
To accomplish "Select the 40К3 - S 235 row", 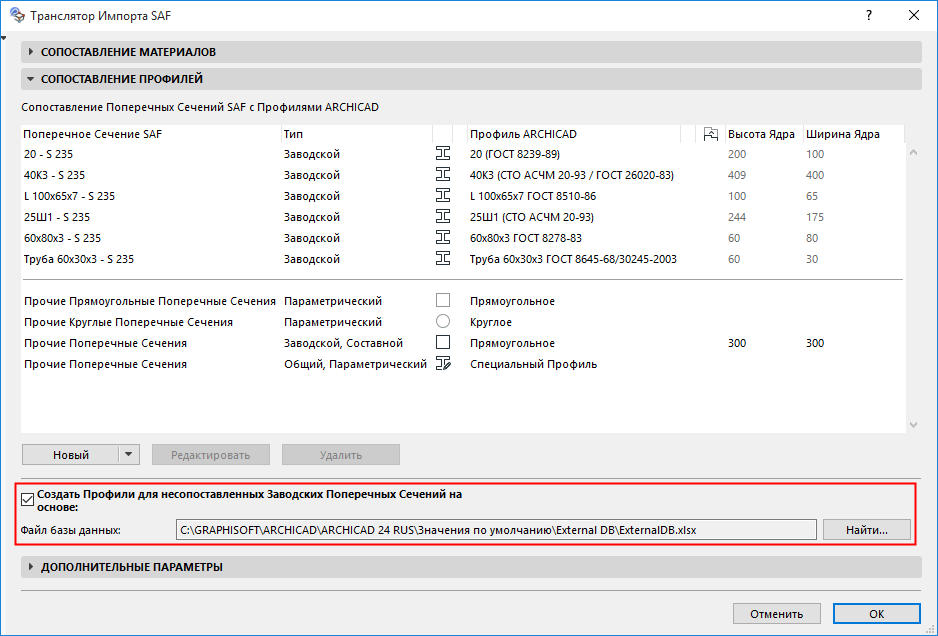I will tap(464, 175).
